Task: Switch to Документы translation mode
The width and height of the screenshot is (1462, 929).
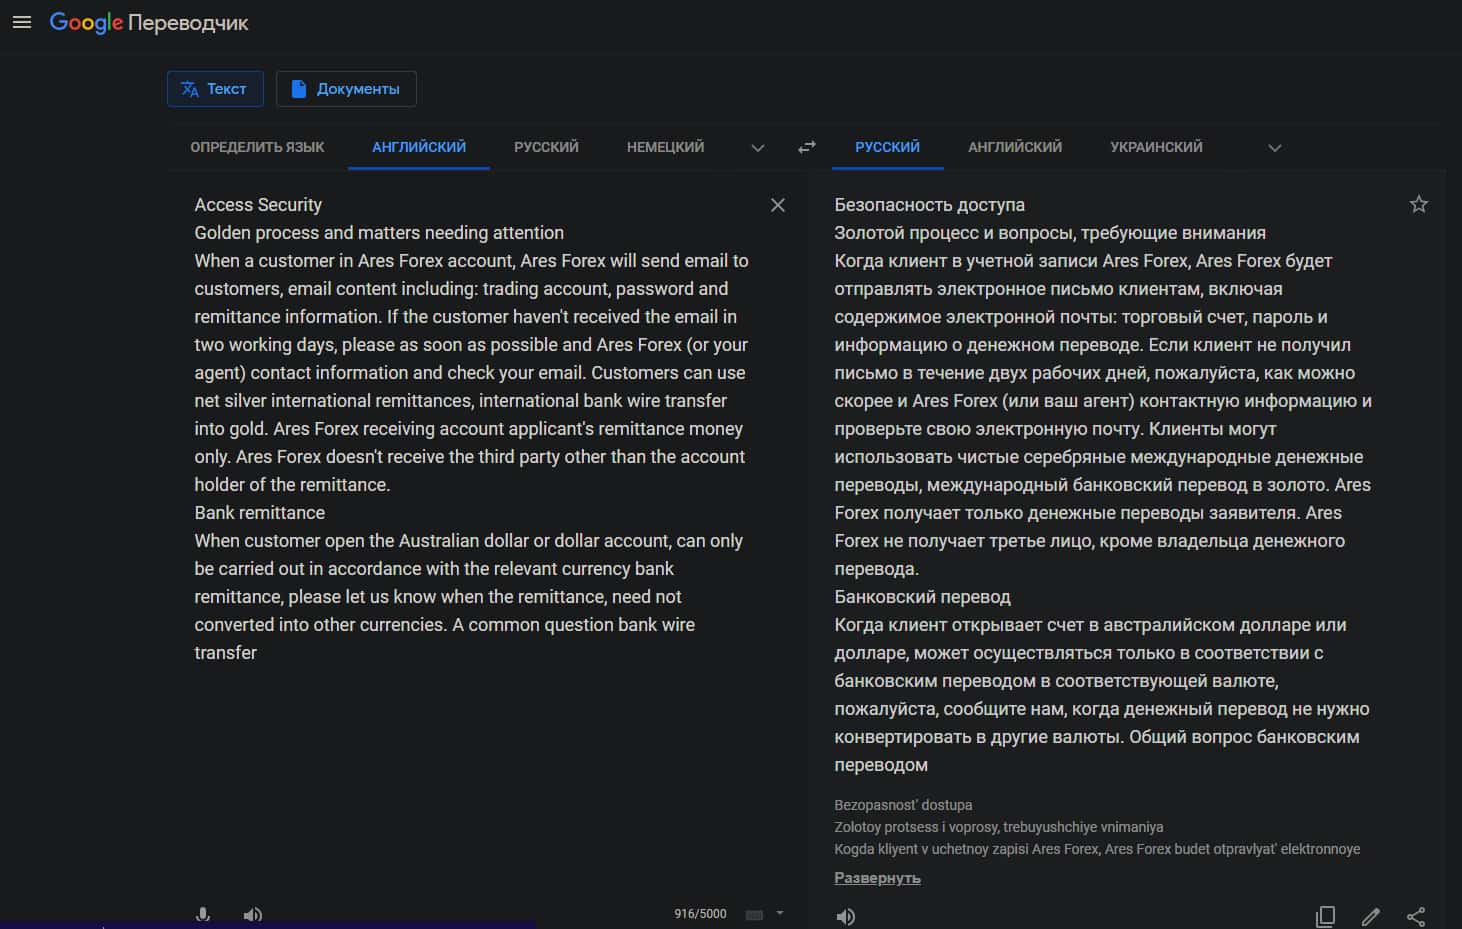Action: click(346, 89)
